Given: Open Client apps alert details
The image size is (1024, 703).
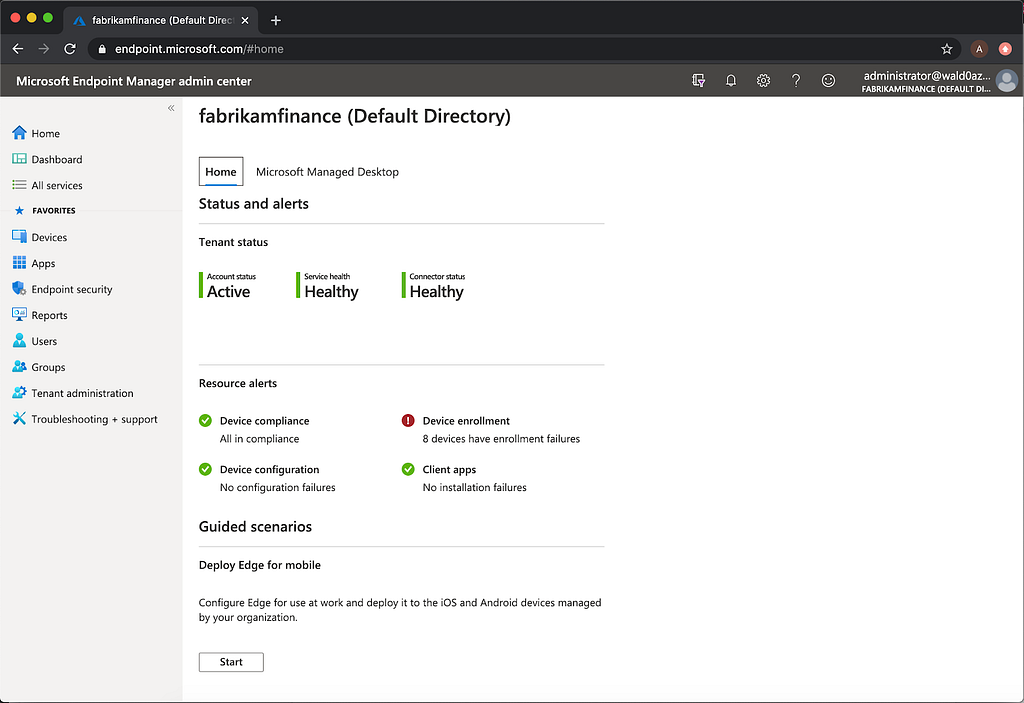Looking at the screenshot, I should click(449, 469).
